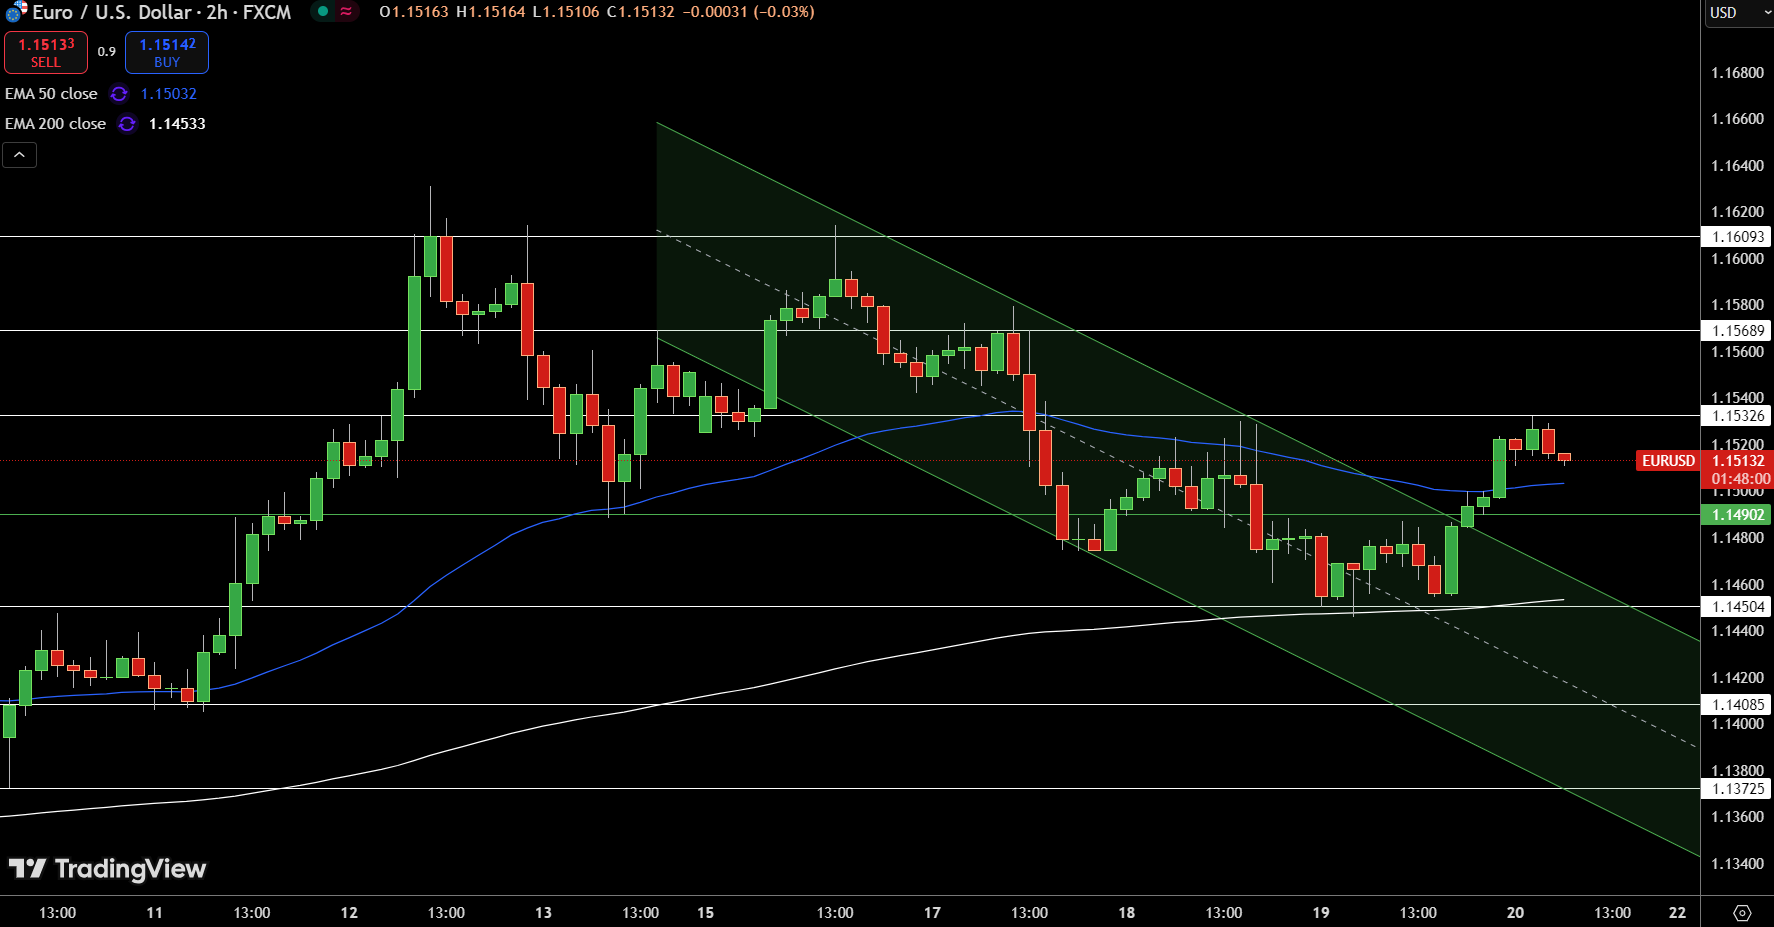The height and width of the screenshot is (927, 1774).
Task: Click date 12 on time axis
Action: click(x=349, y=913)
